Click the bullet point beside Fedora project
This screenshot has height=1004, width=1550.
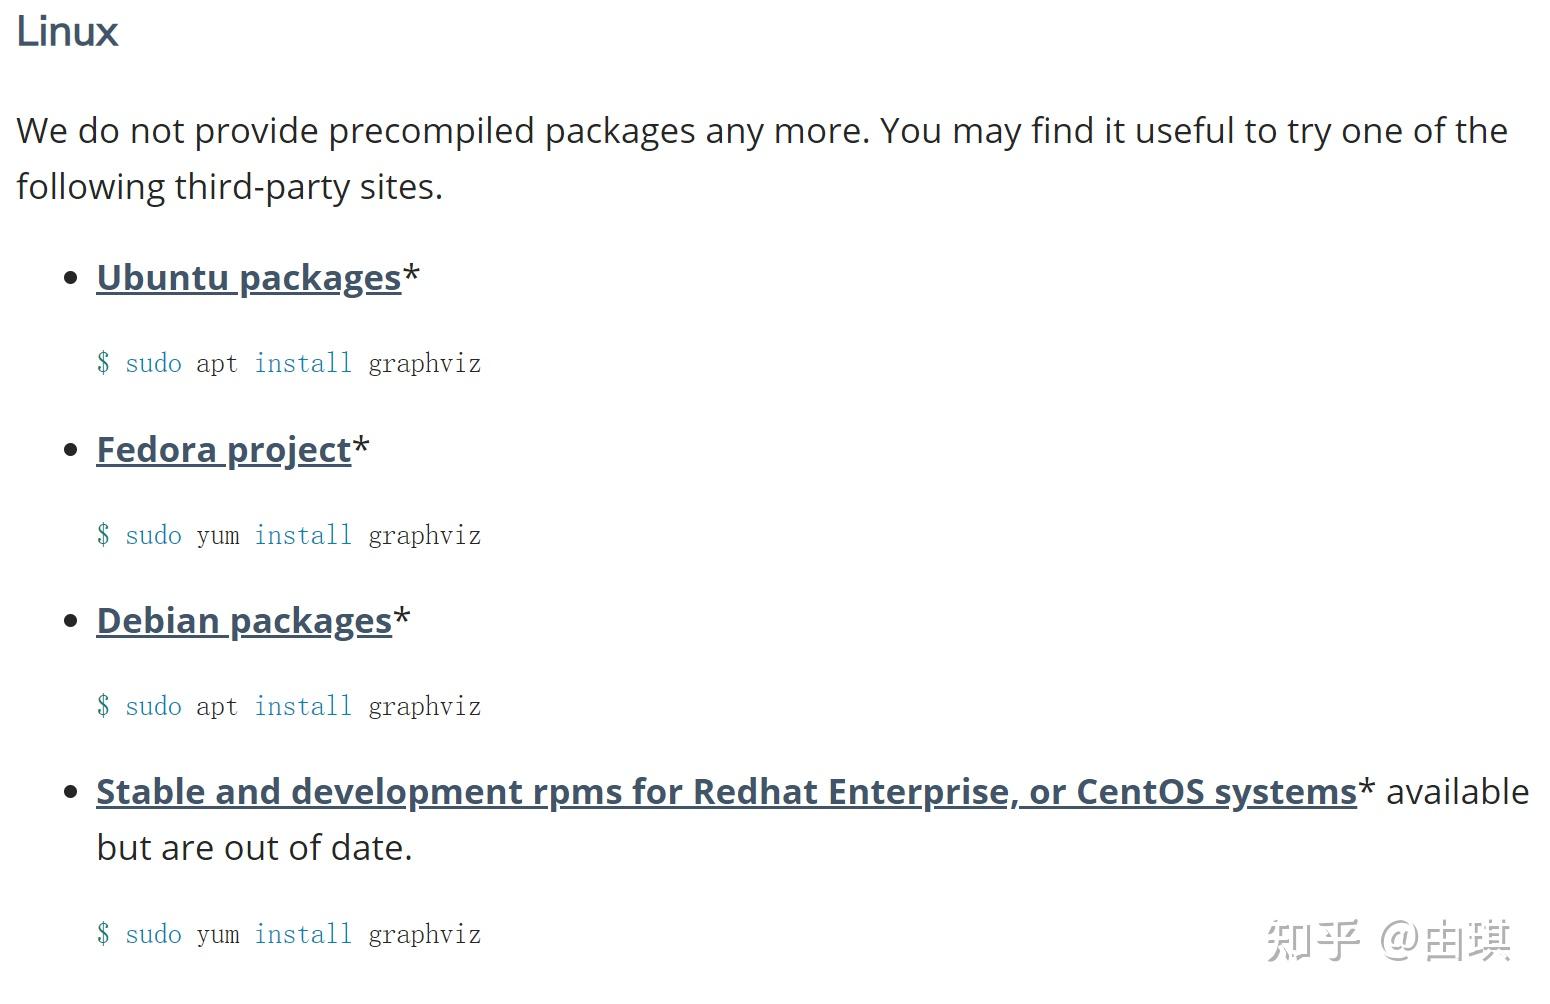(x=70, y=450)
